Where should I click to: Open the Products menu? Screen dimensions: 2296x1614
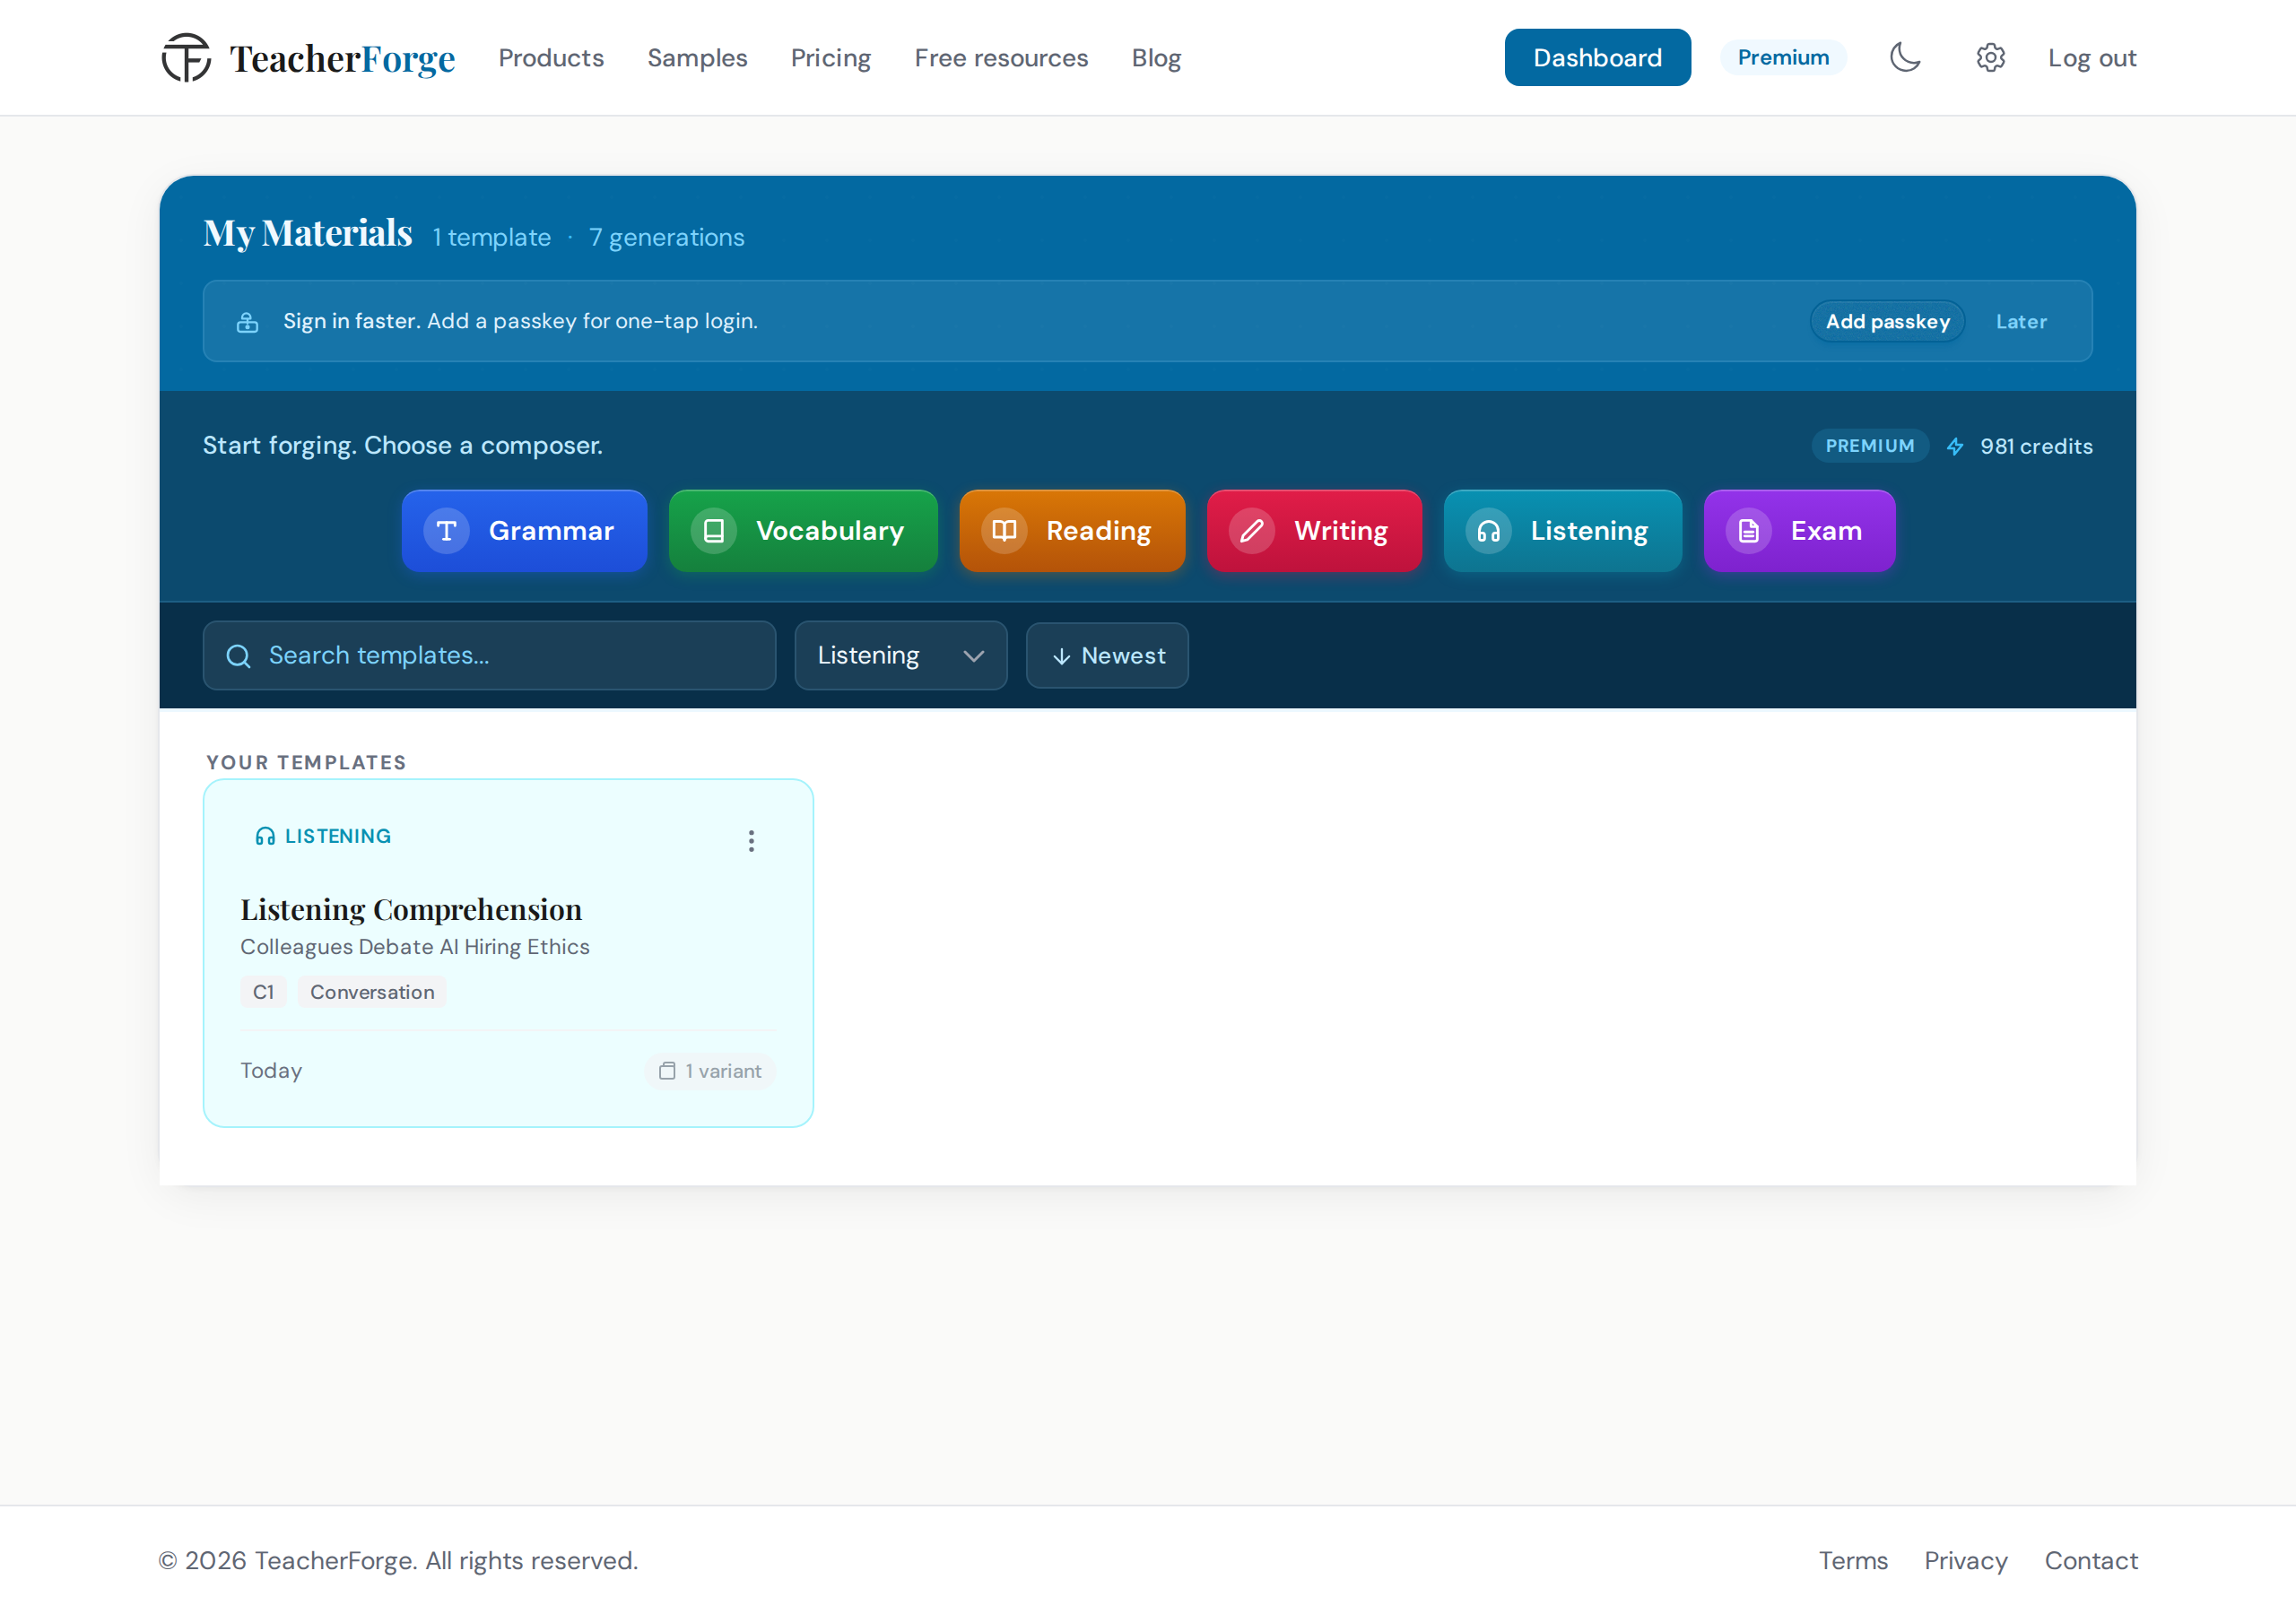[x=551, y=58]
